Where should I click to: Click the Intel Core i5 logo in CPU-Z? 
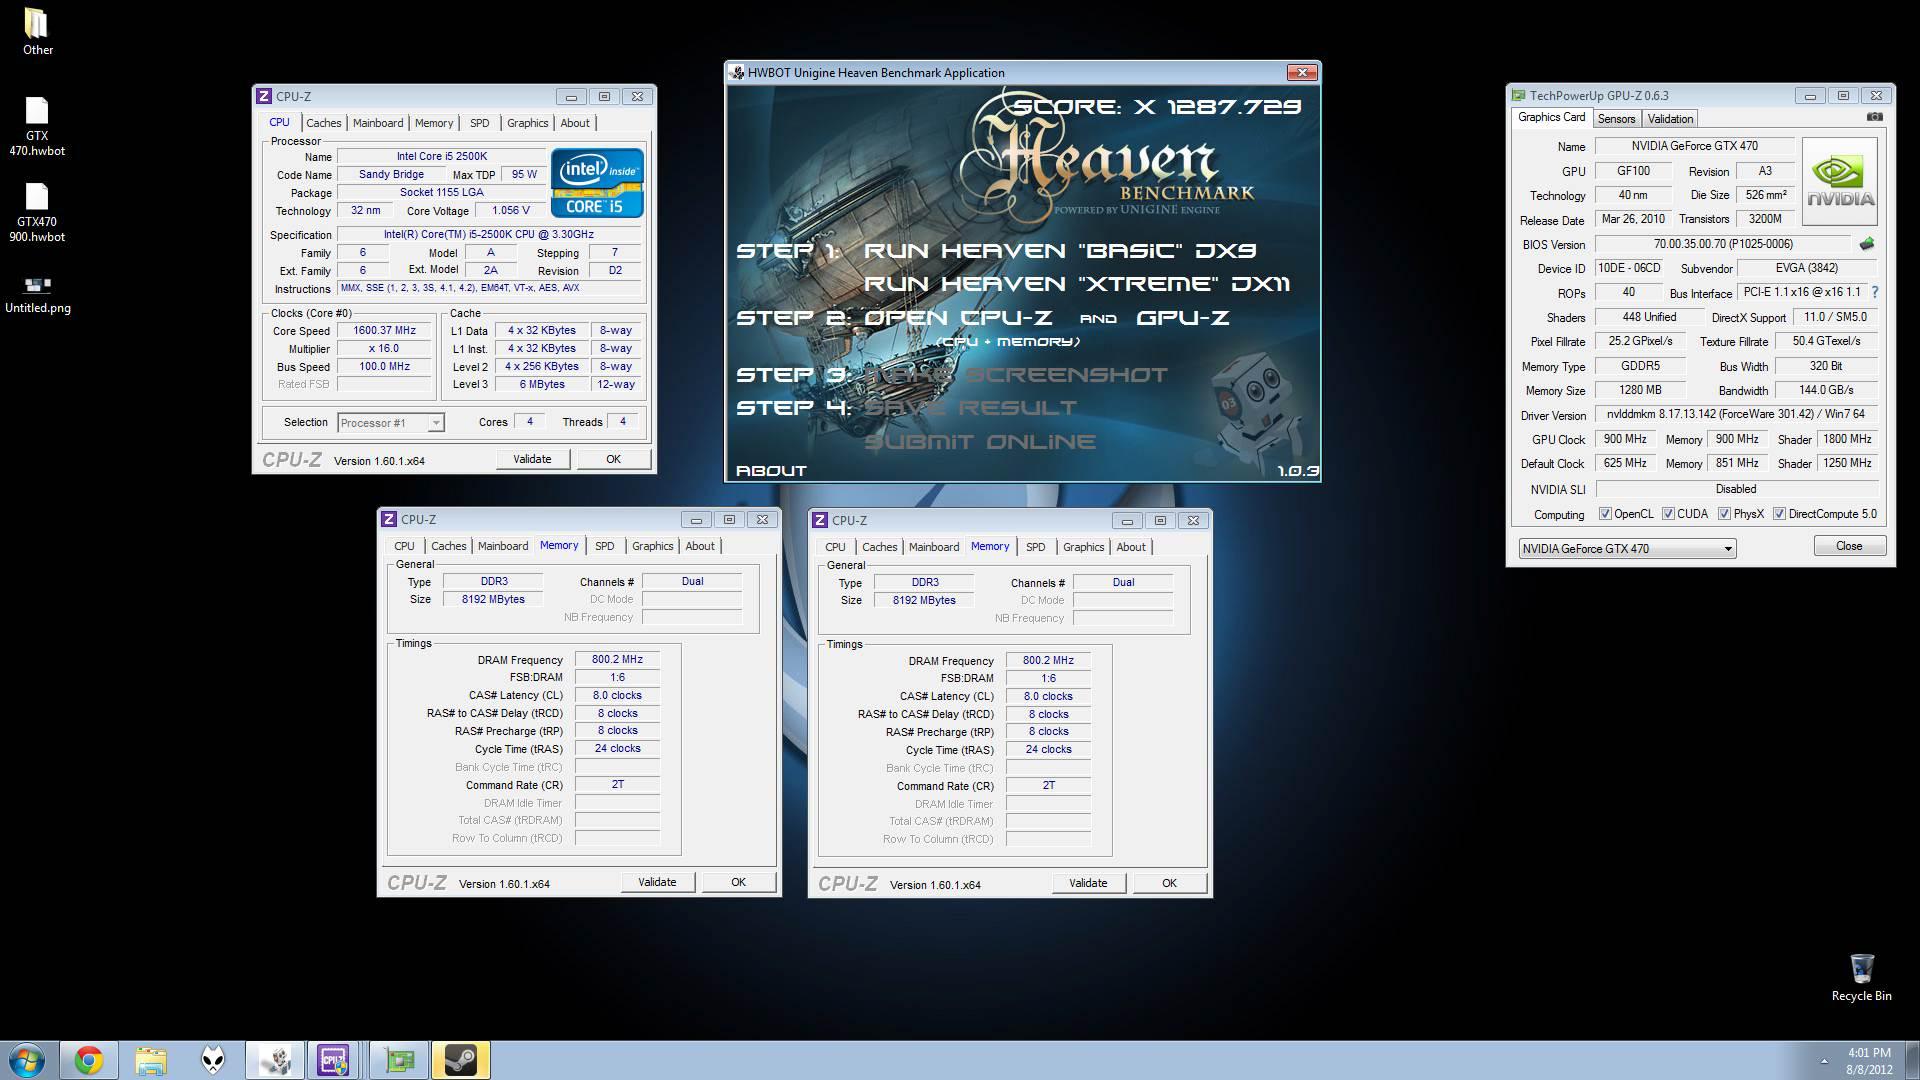597,183
